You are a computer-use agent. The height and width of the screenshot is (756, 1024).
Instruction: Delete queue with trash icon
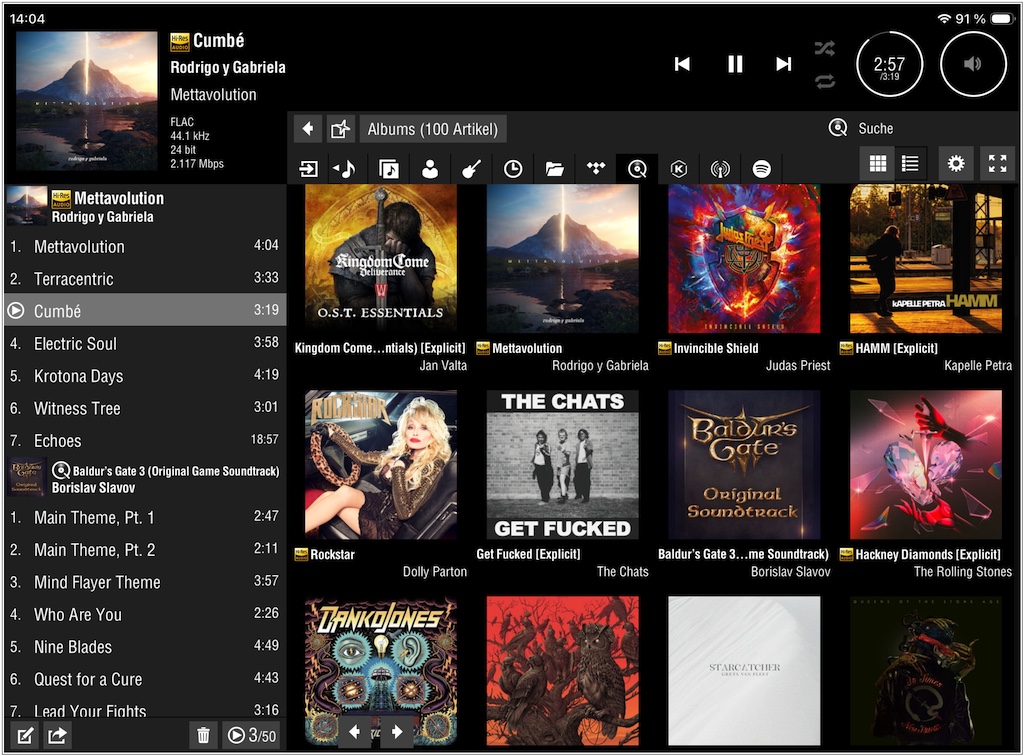(x=204, y=736)
